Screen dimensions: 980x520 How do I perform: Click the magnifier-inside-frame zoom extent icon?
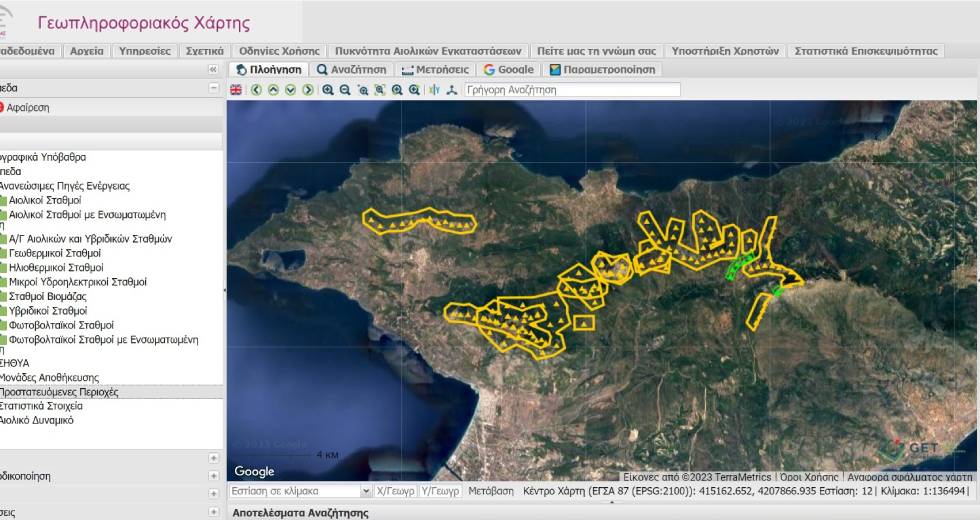[x=379, y=90]
